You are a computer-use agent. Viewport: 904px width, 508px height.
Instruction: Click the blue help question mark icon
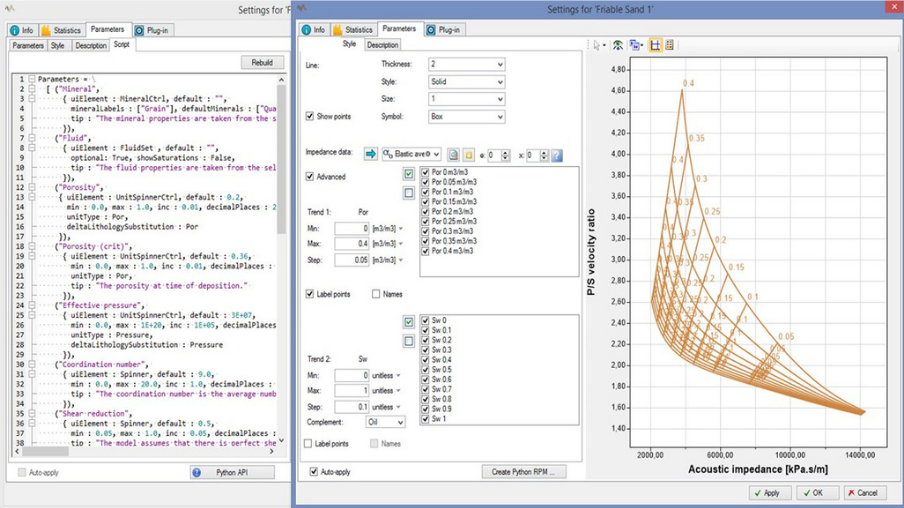[557, 155]
